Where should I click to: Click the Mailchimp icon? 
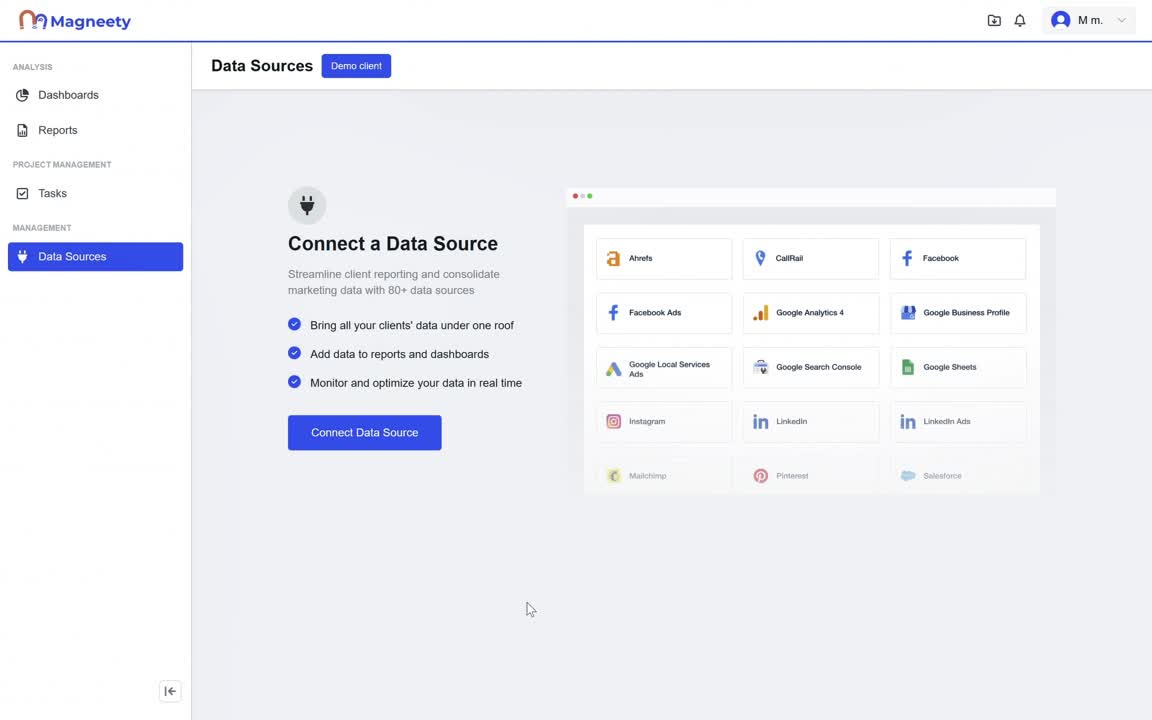click(x=613, y=475)
